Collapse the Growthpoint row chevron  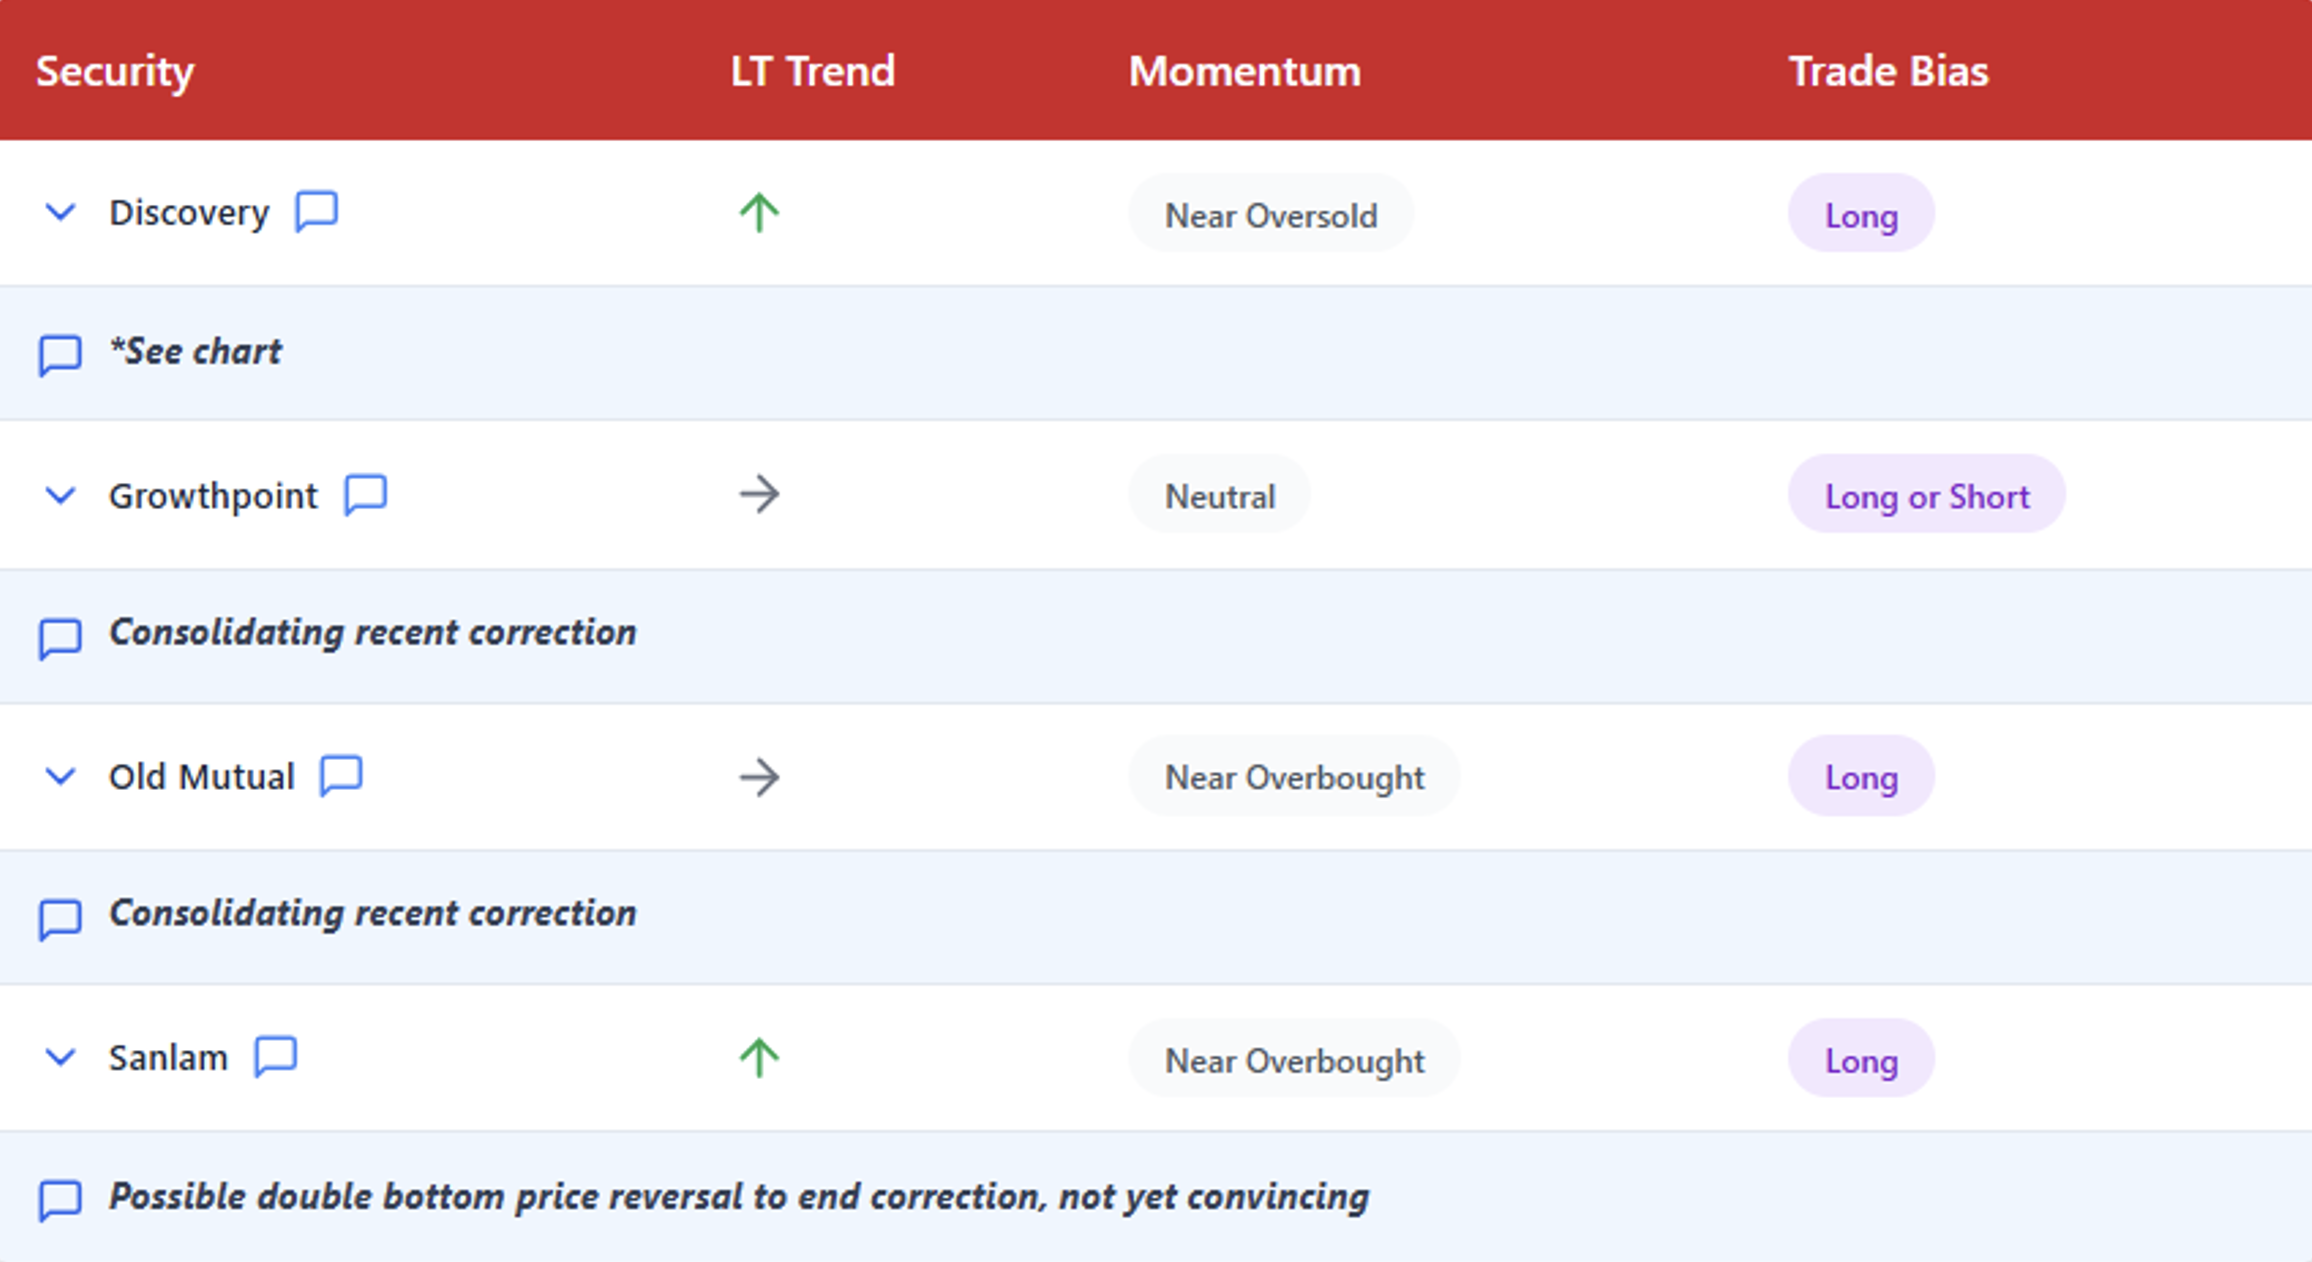(x=61, y=495)
